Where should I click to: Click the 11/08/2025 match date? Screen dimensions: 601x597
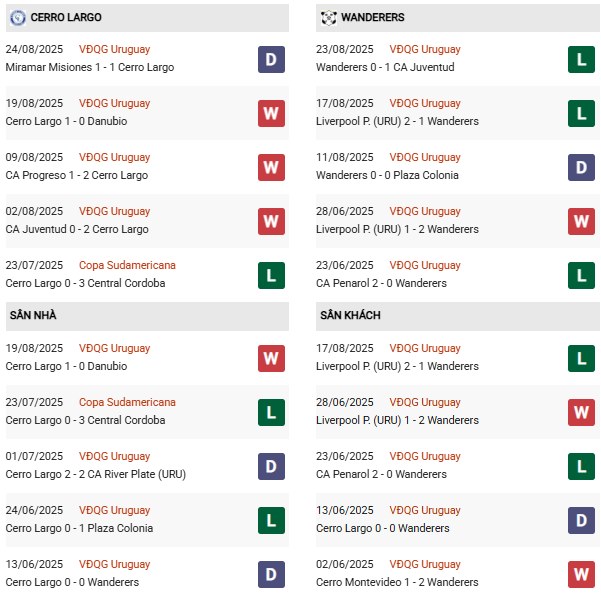point(345,157)
